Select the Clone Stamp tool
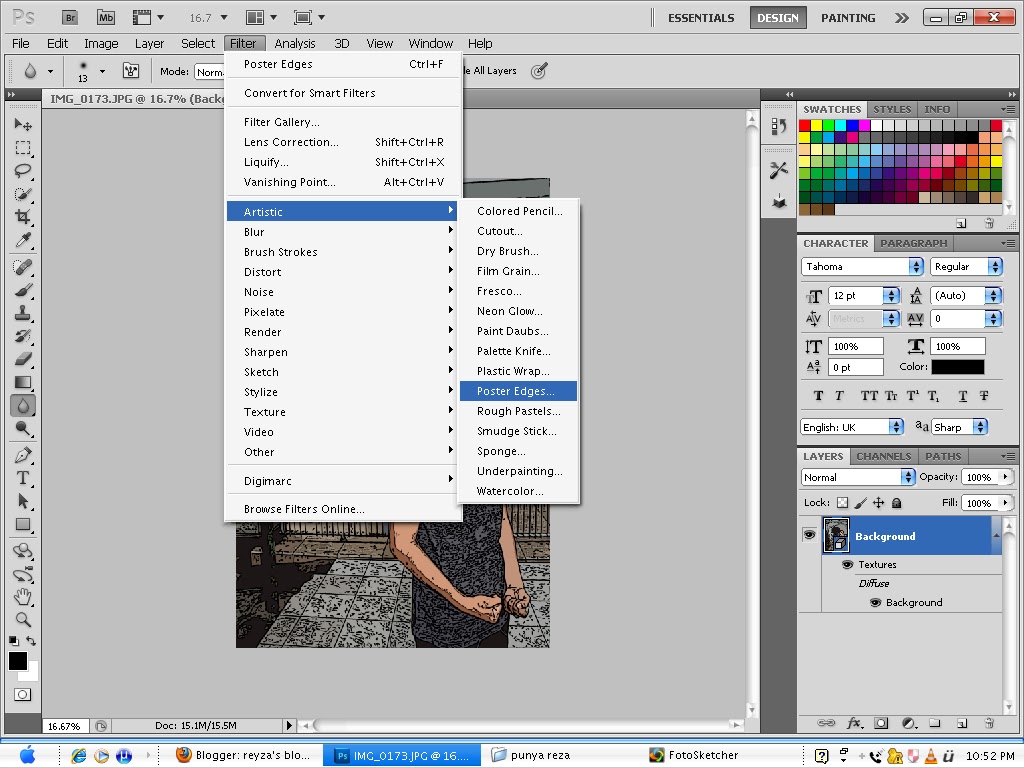1024x768 pixels. (23, 313)
